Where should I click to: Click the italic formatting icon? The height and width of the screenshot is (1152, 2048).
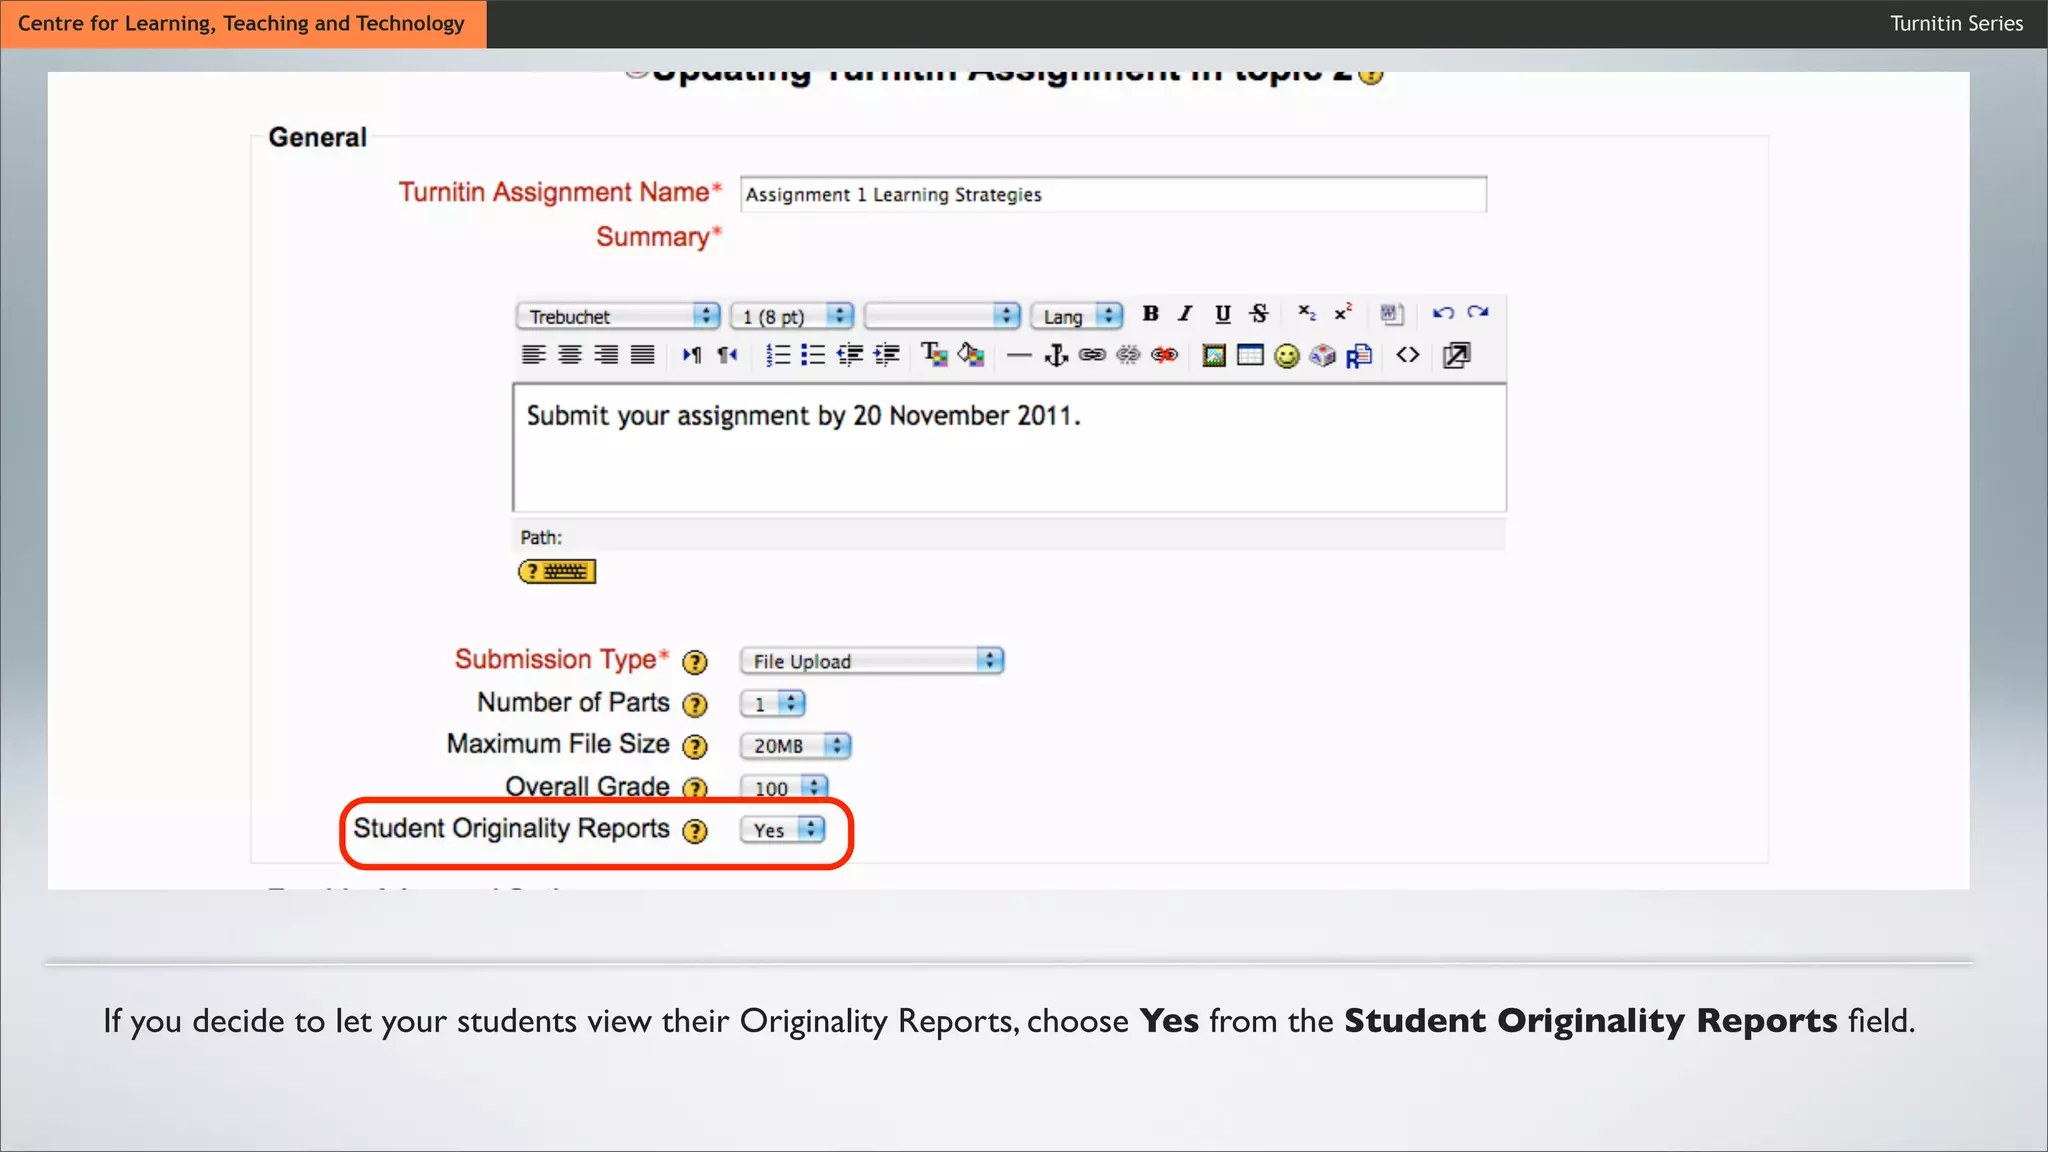(x=1186, y=314)
